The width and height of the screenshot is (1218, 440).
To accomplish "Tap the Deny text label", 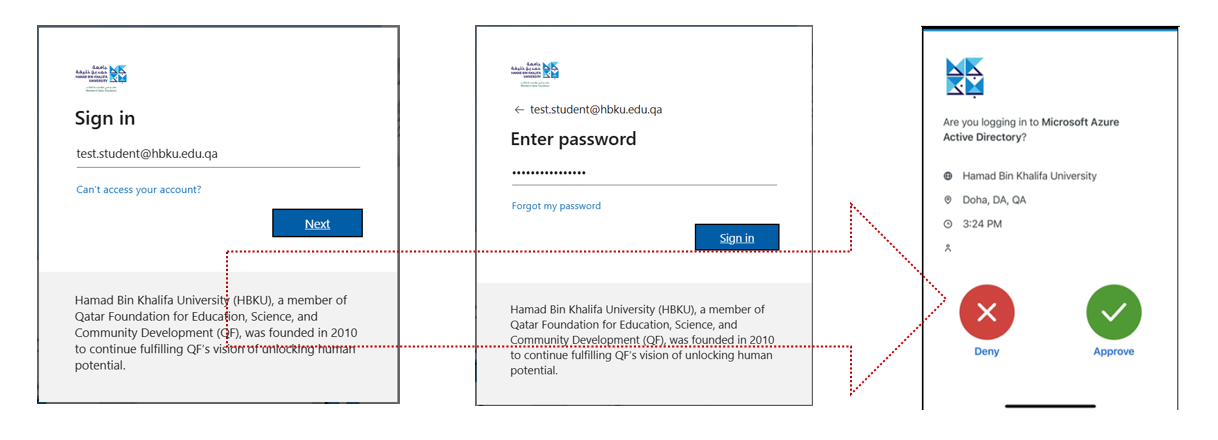I will point(987,352).
